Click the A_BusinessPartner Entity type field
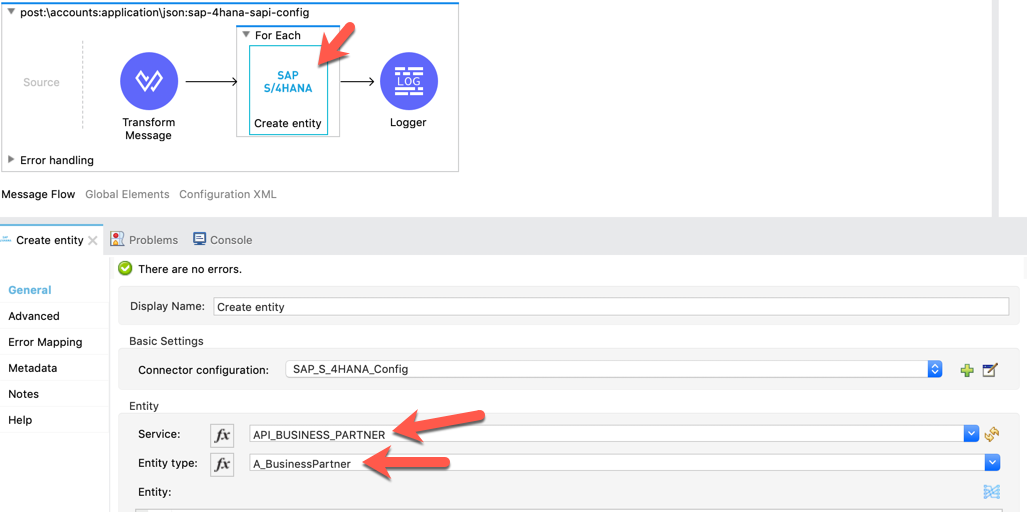 coord(618,464)
